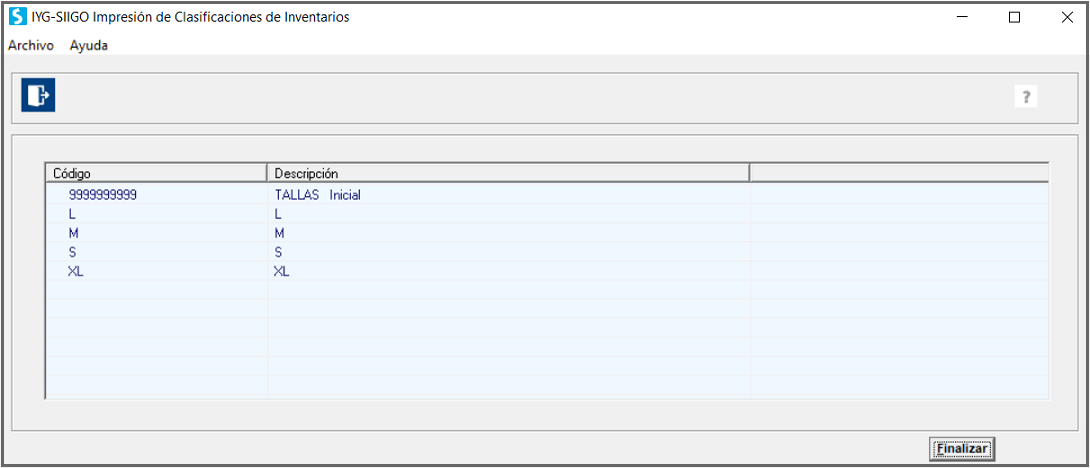Click the blue exit door icon
Image resolution: width=1090 pixels, height=468 pixels.
(38, 95)
